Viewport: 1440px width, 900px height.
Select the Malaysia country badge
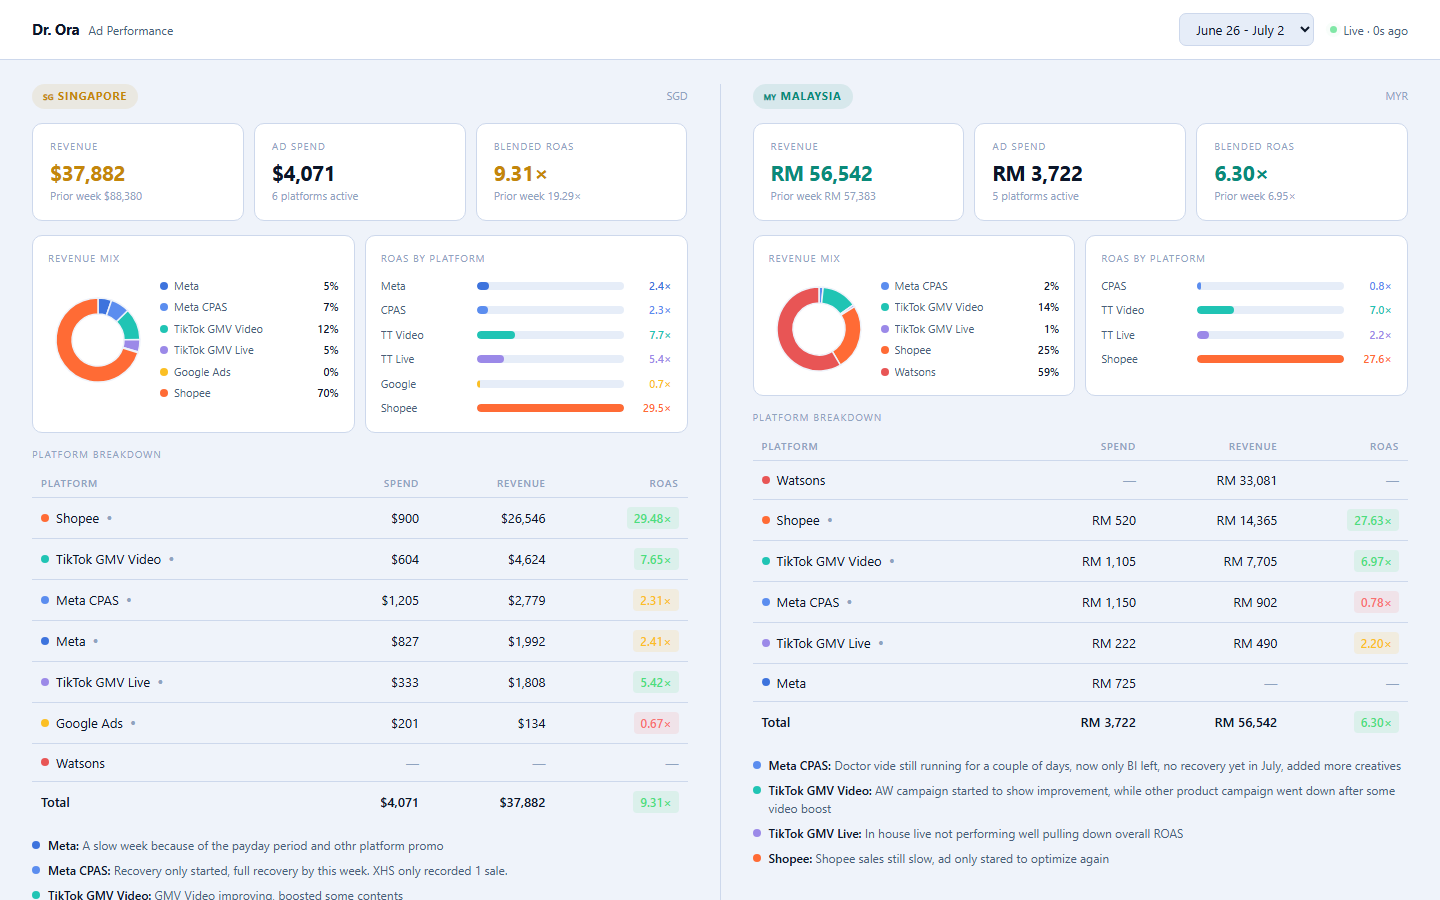[x=802, y=96]
